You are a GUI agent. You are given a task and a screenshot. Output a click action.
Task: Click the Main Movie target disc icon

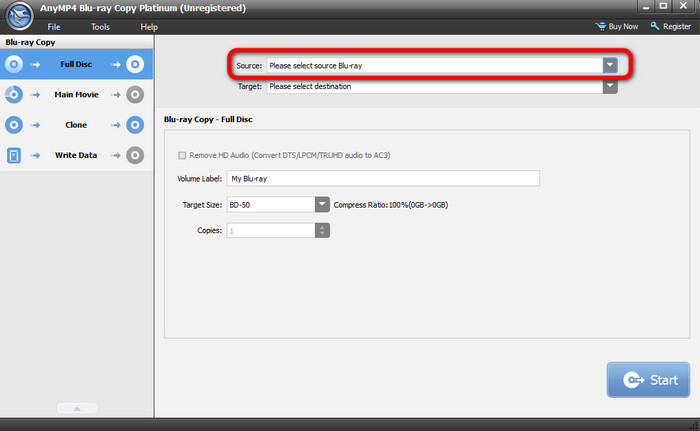pyautogui.click(x=135, y=95)
